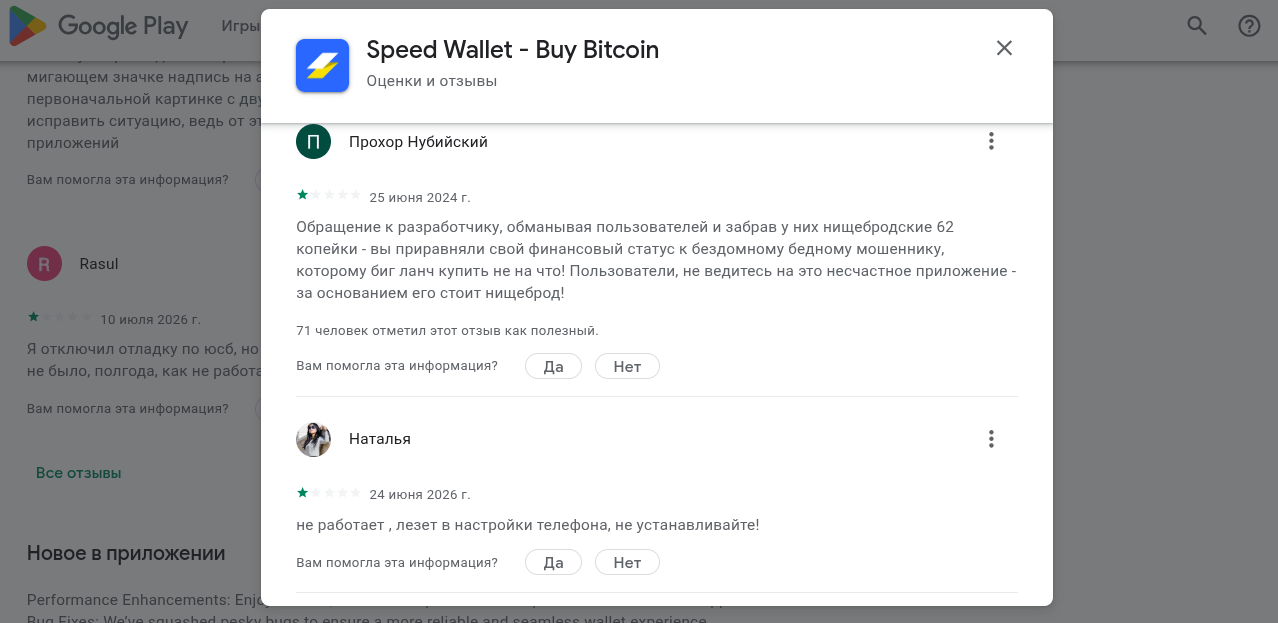
Task: Click Прохор Нубийский's green avatar
Action: (313, 141)
